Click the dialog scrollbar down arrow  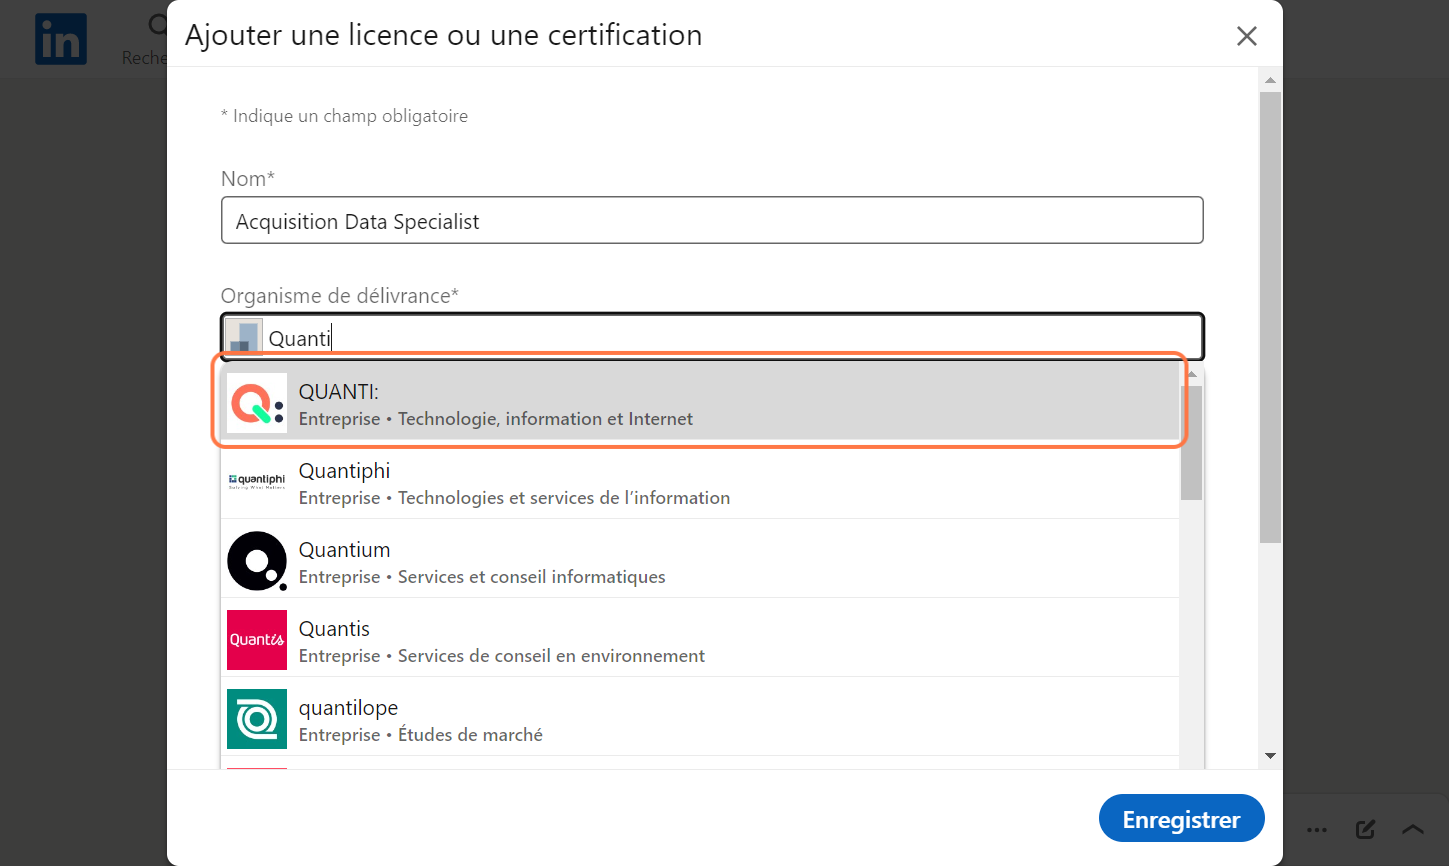pyautogui.click(x=1270, y=756)
